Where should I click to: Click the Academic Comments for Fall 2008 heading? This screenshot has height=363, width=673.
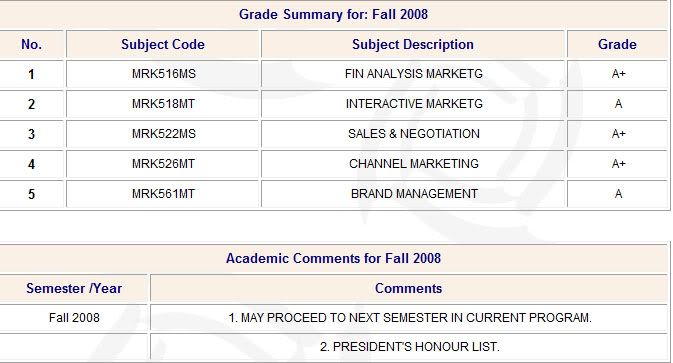point(333,258)
